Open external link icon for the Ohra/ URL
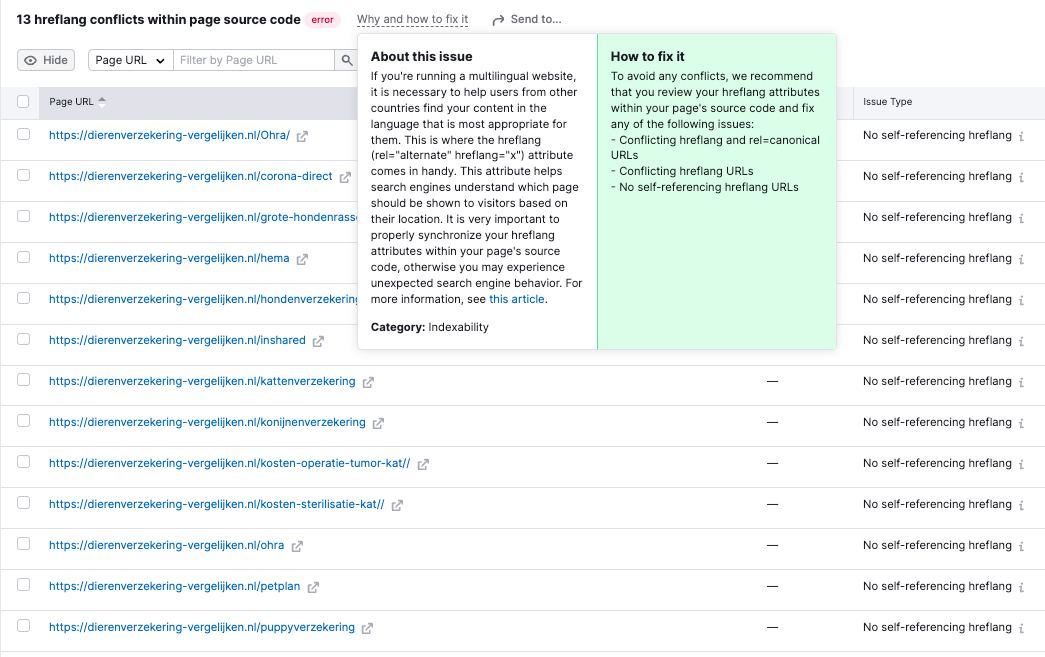The height and width of the screenshot is (657, 1045). [x=302, y=136]
